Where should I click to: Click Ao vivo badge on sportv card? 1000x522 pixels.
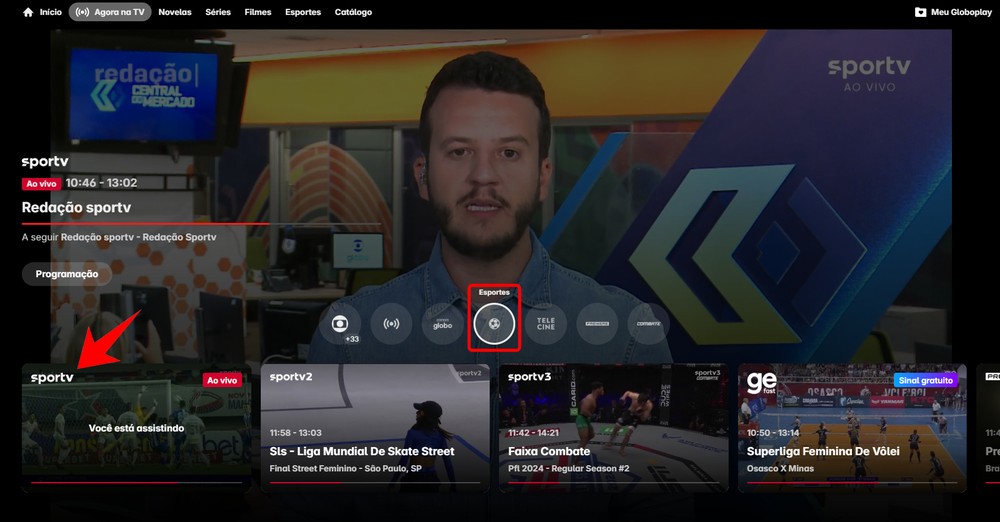point(222,380)
